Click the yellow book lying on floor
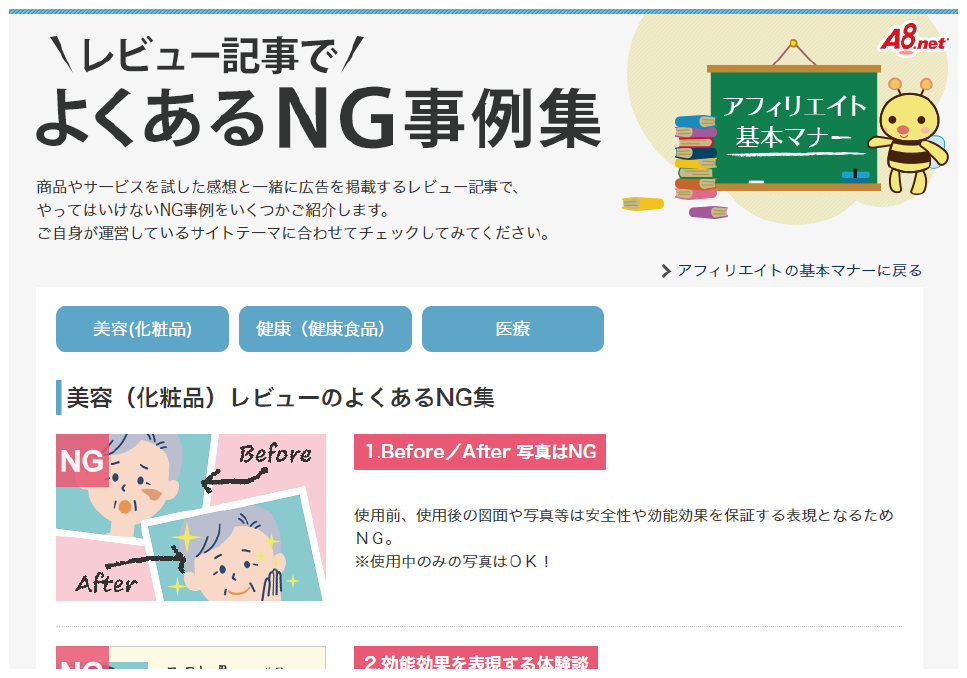This screenshot has width=967, height=678. (643, 204)
